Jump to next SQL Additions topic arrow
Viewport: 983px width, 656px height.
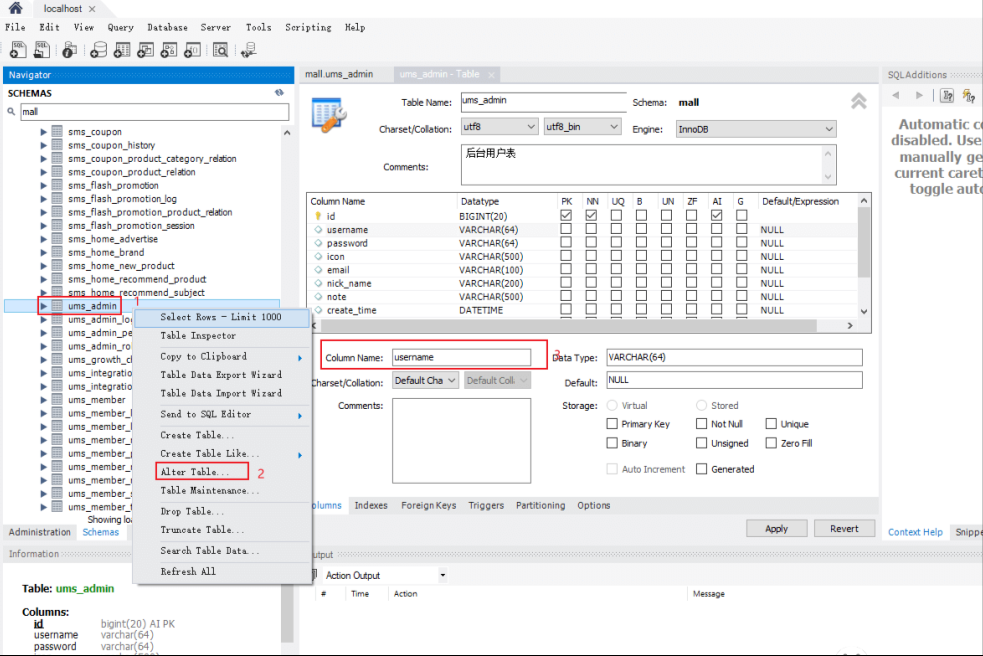(x=919, y=95)
